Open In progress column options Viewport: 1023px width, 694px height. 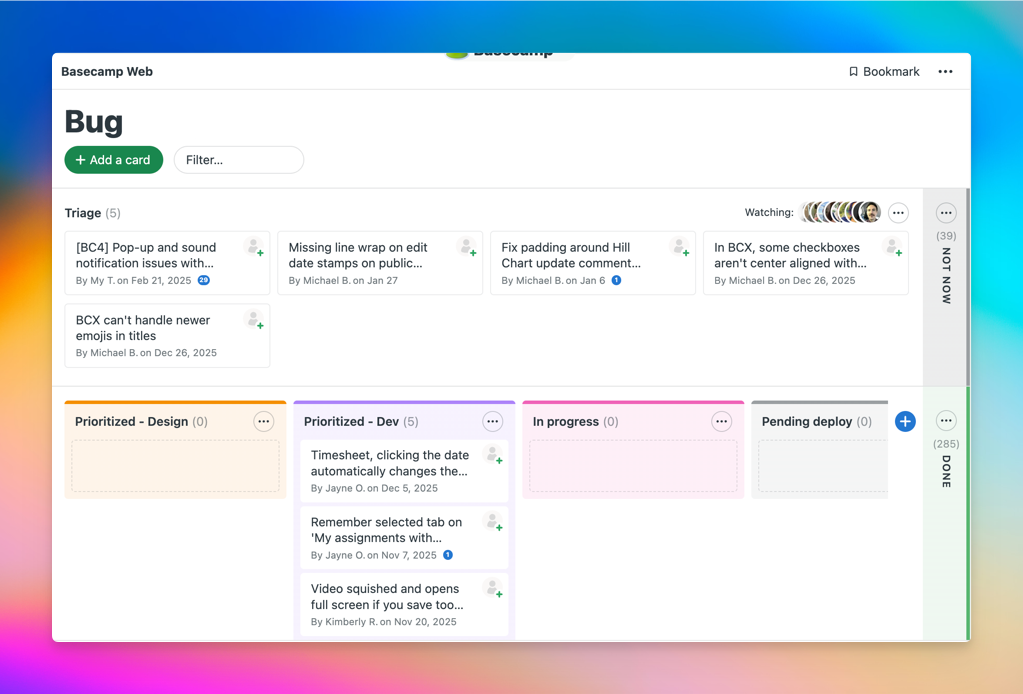tap(722, 421)
